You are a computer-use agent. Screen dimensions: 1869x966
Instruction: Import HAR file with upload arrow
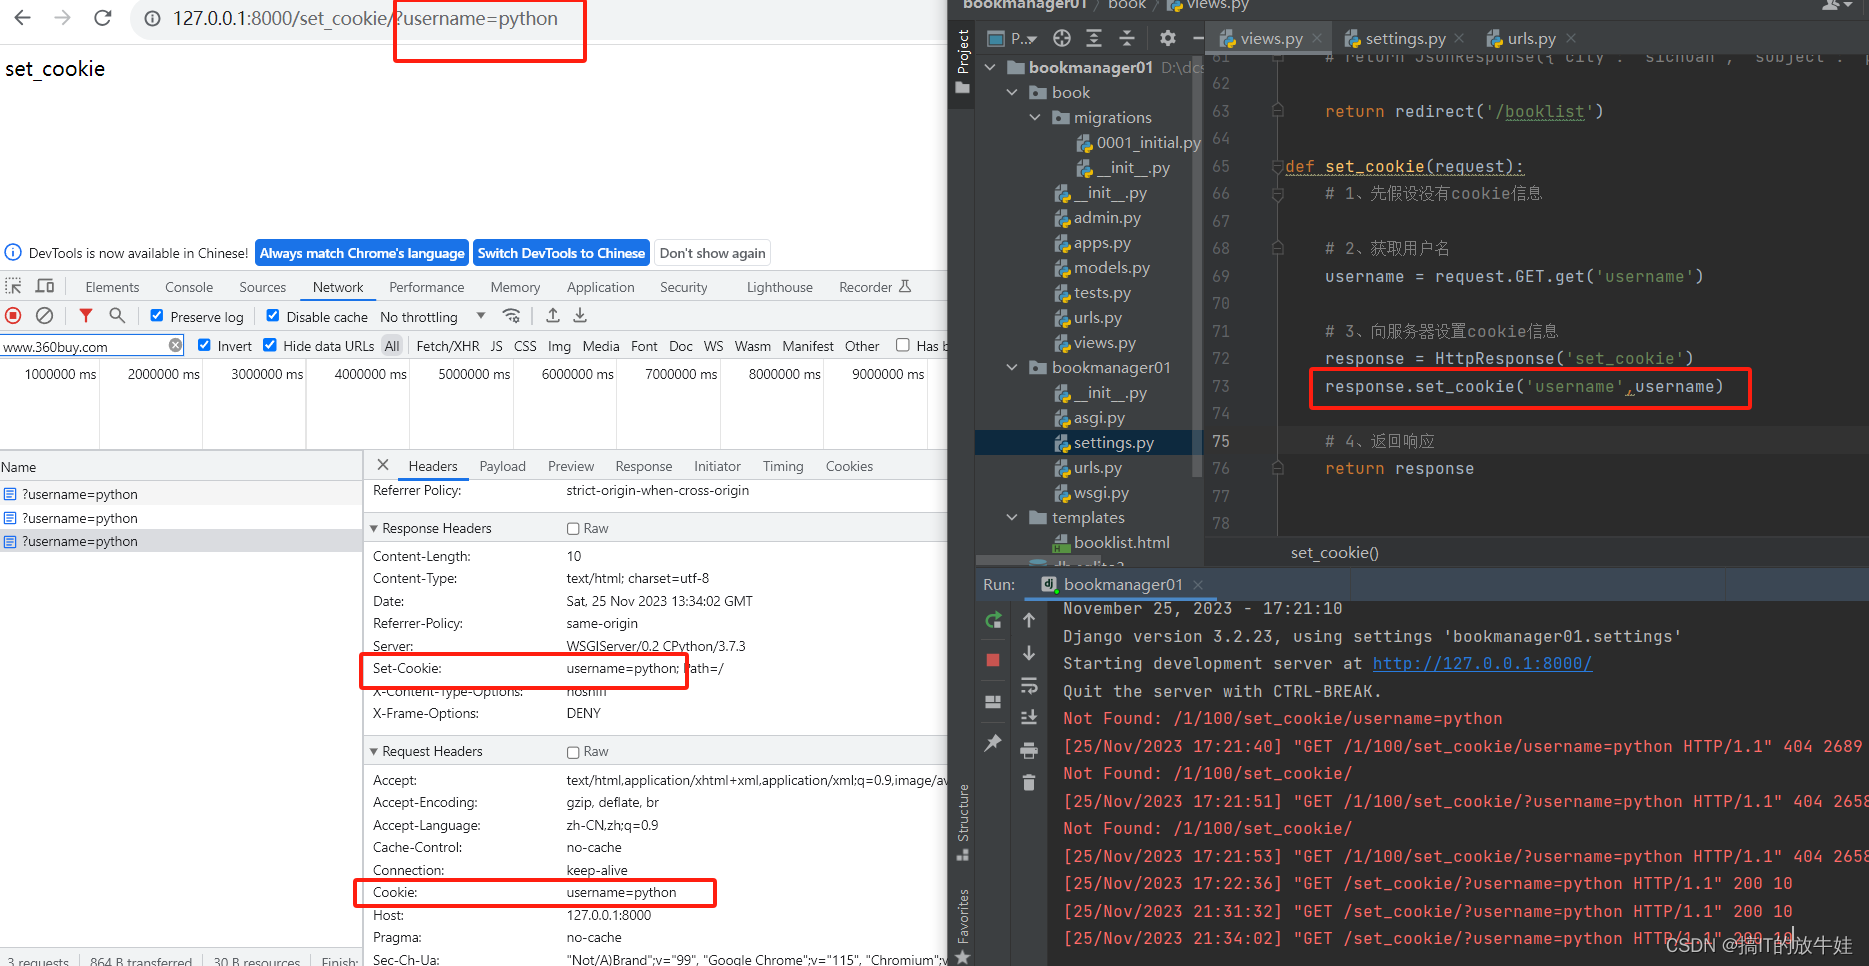[x=552, y=316]
